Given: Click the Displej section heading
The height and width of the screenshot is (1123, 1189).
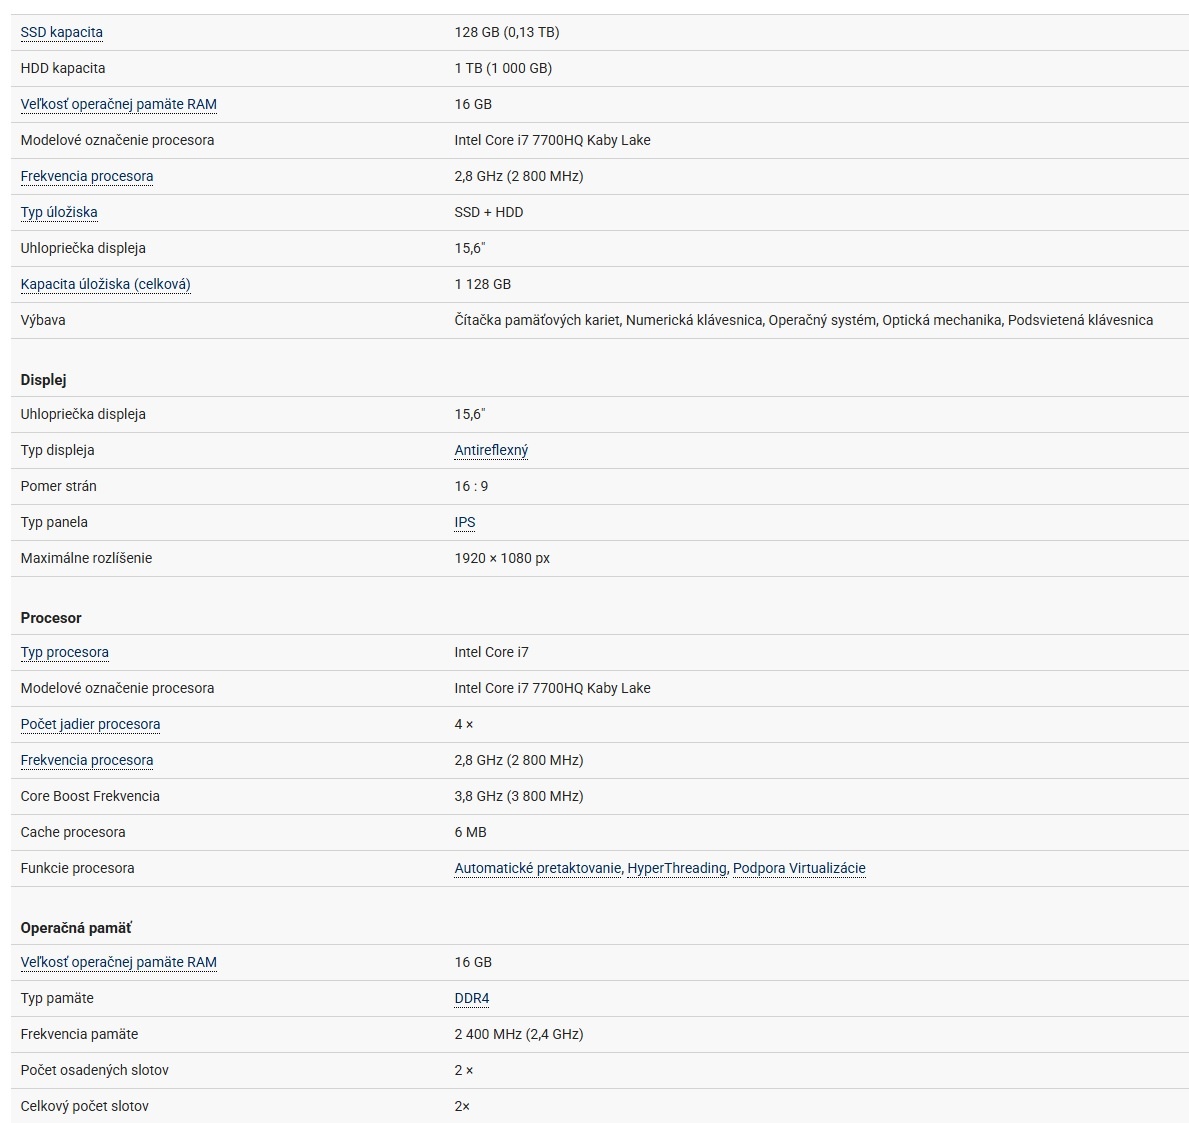Looking at the screenshot, I should point(43,380).
